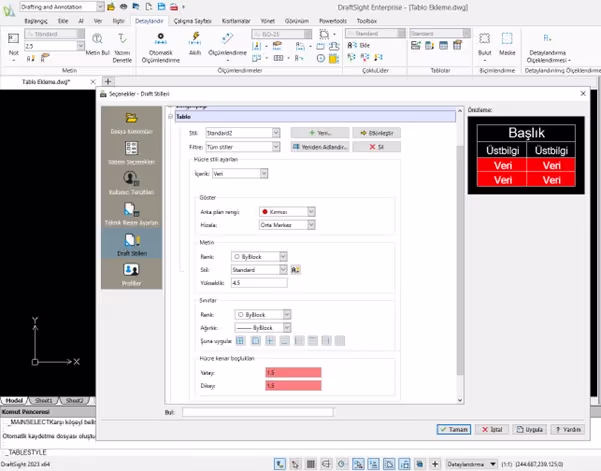Open the Filtre dropdown showing Tüm stiller

click(243, 147)
